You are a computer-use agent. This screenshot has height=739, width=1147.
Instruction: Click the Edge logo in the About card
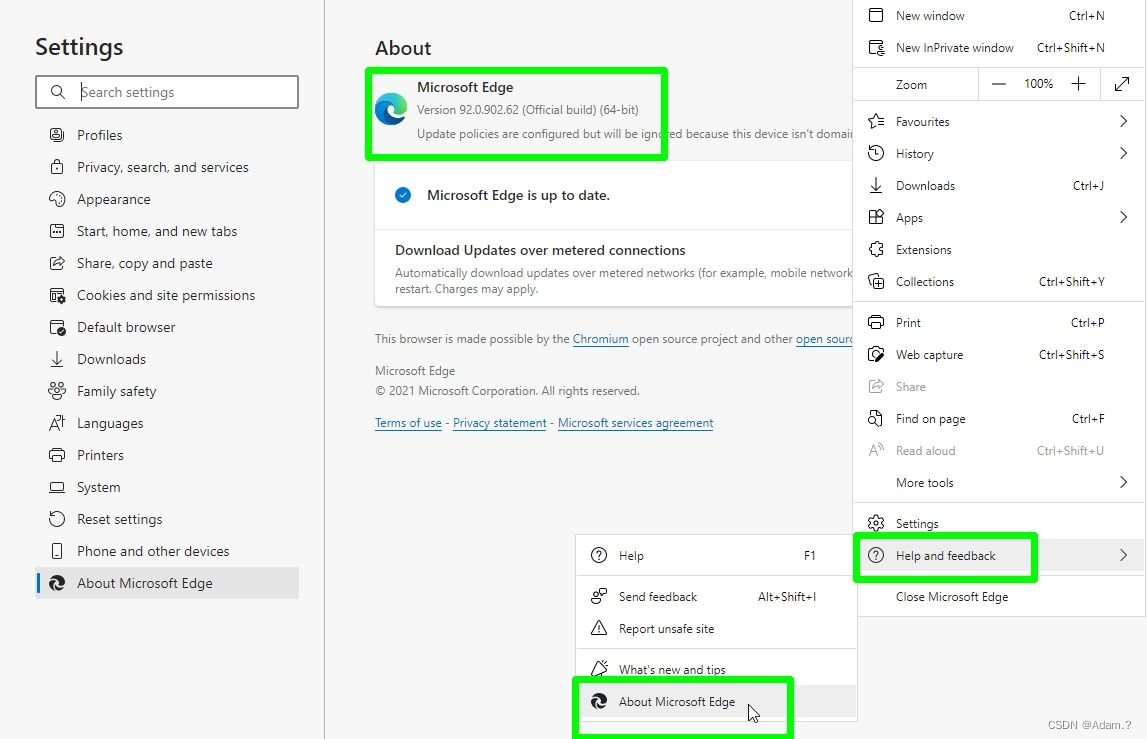[391, 109]
